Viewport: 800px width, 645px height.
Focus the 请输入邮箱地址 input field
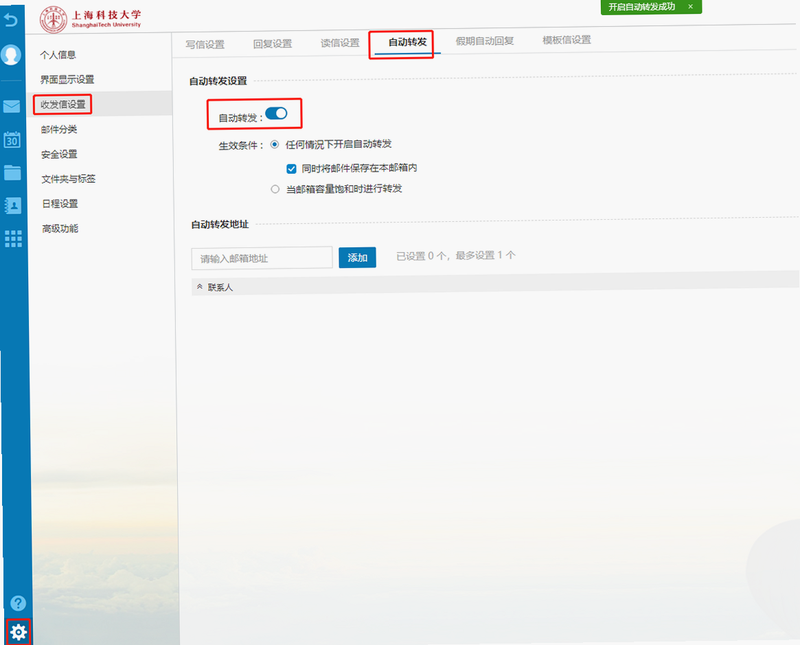point(262,258)
